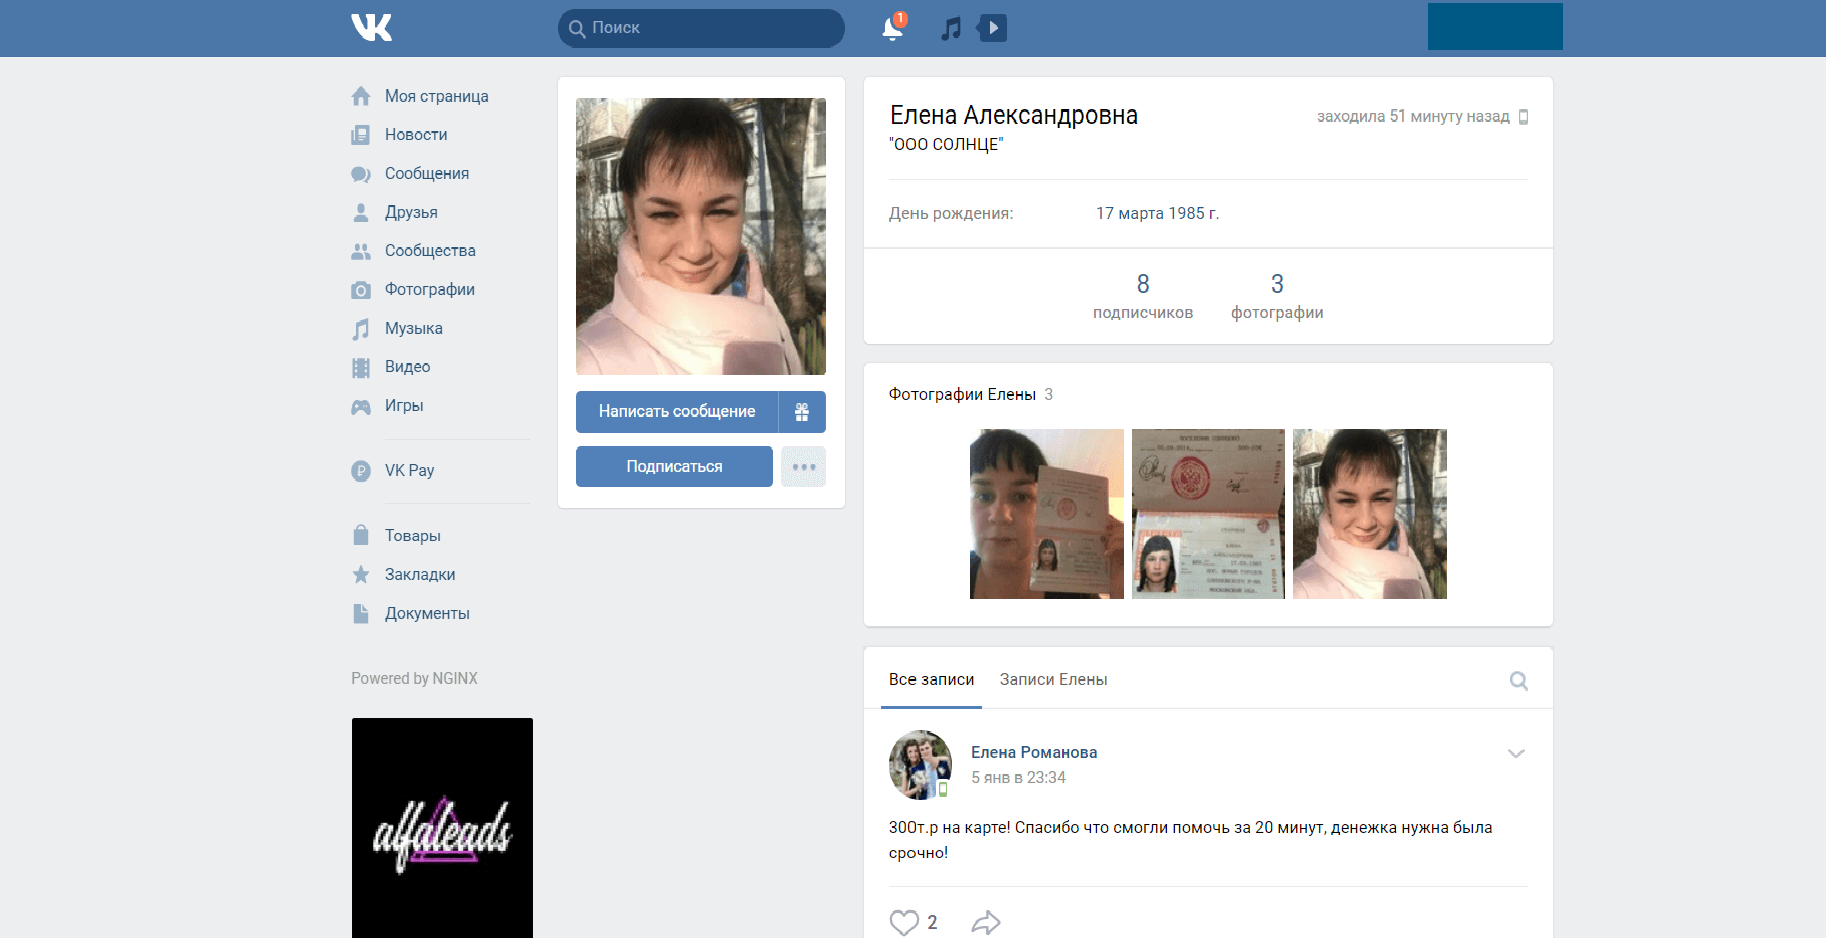Screen dimensions: 1826x938
Task: Switch to Записи Елены tab
Action: [x=1053, y=680]
